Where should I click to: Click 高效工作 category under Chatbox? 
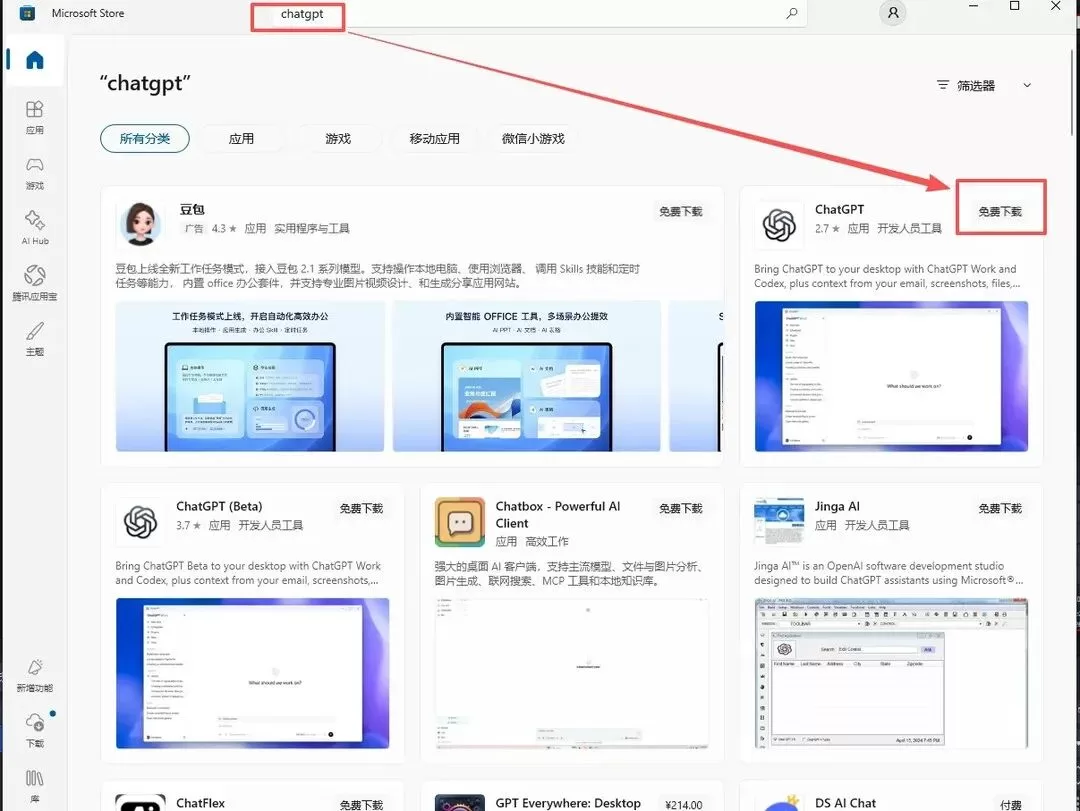pyautogui.click(x=547, y=542)
